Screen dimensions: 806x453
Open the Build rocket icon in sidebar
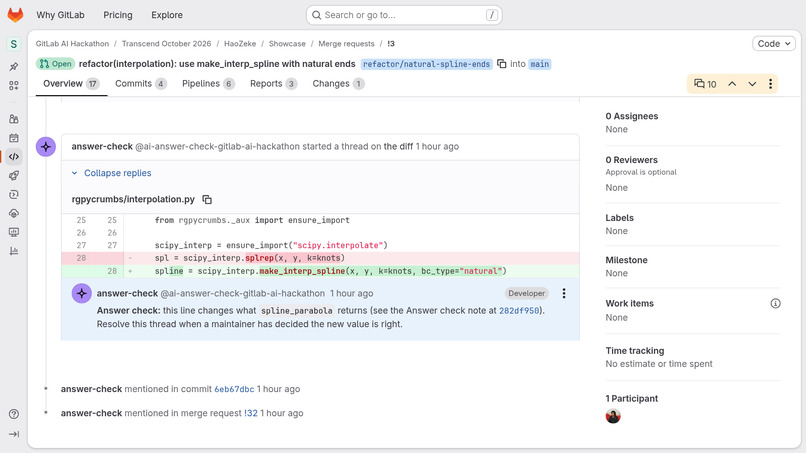14,175
